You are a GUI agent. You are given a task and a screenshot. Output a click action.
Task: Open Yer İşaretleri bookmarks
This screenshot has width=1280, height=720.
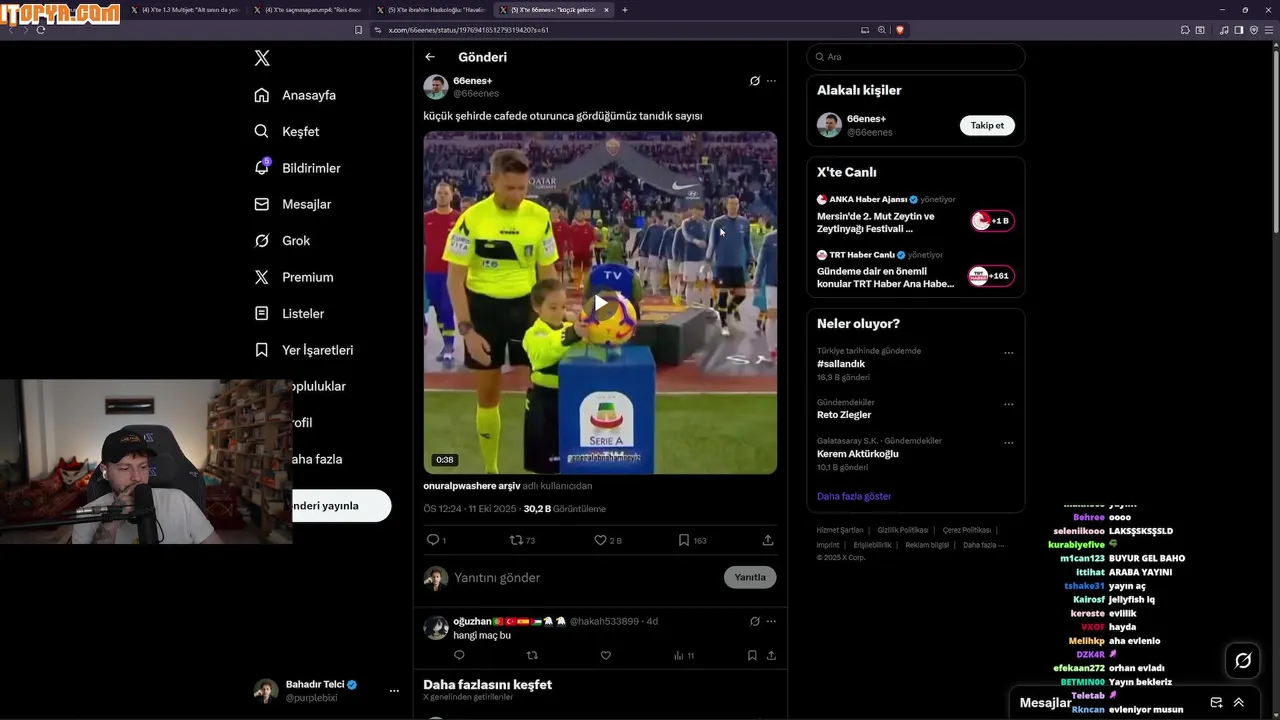pos(303,350)
